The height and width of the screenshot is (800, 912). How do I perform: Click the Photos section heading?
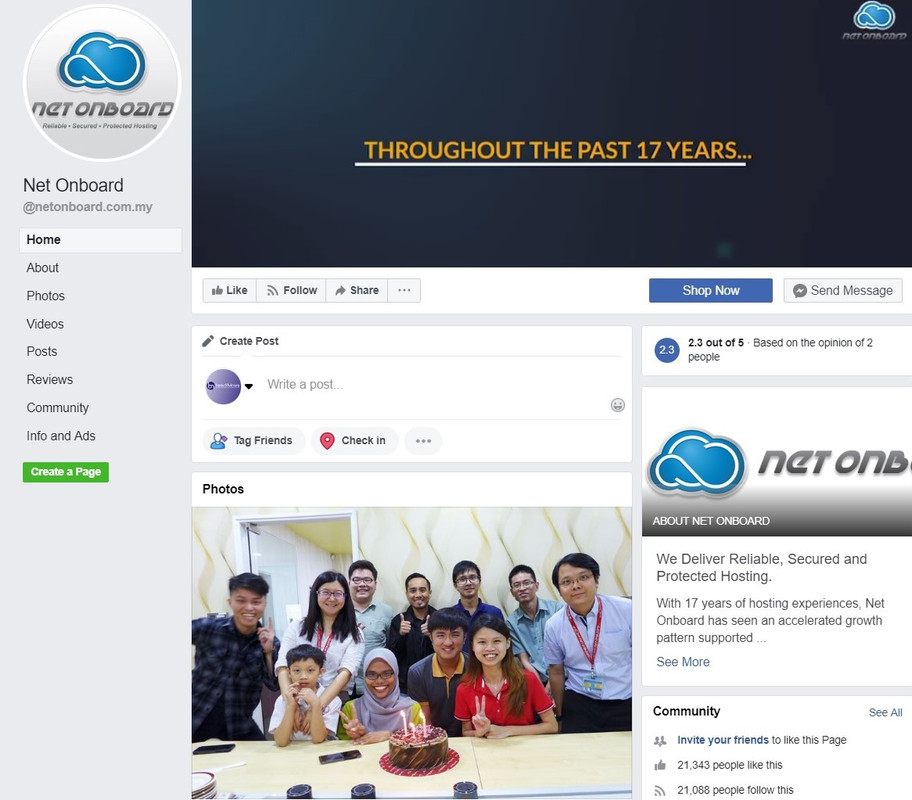223,489
